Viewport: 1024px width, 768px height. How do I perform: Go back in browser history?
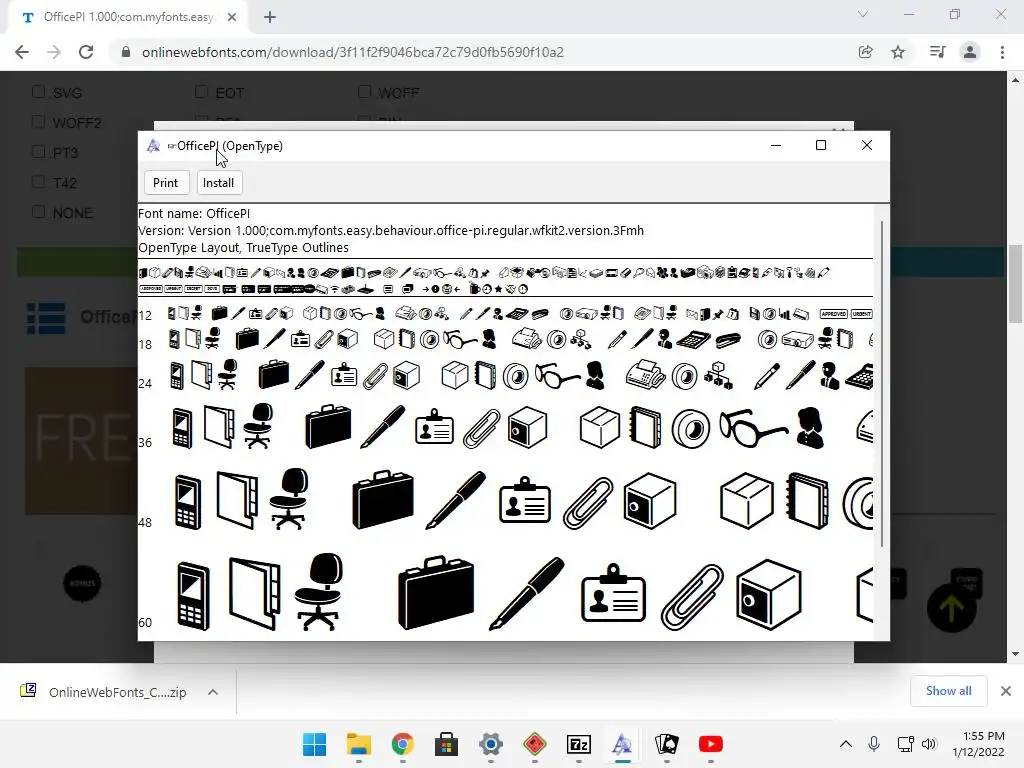22,52
